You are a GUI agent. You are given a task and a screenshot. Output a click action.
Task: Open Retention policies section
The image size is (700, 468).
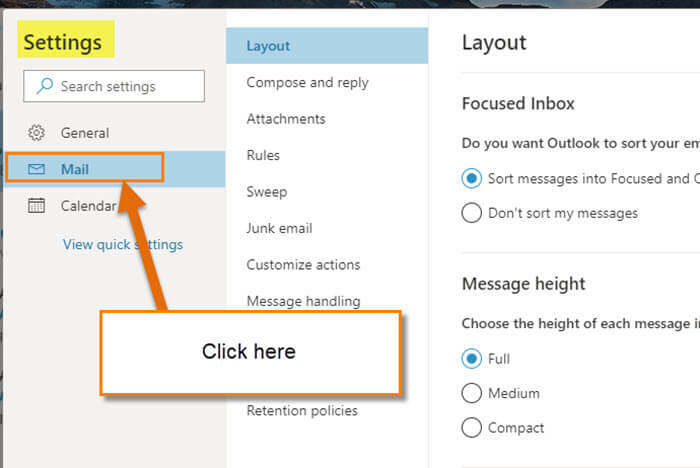point(302,410)
